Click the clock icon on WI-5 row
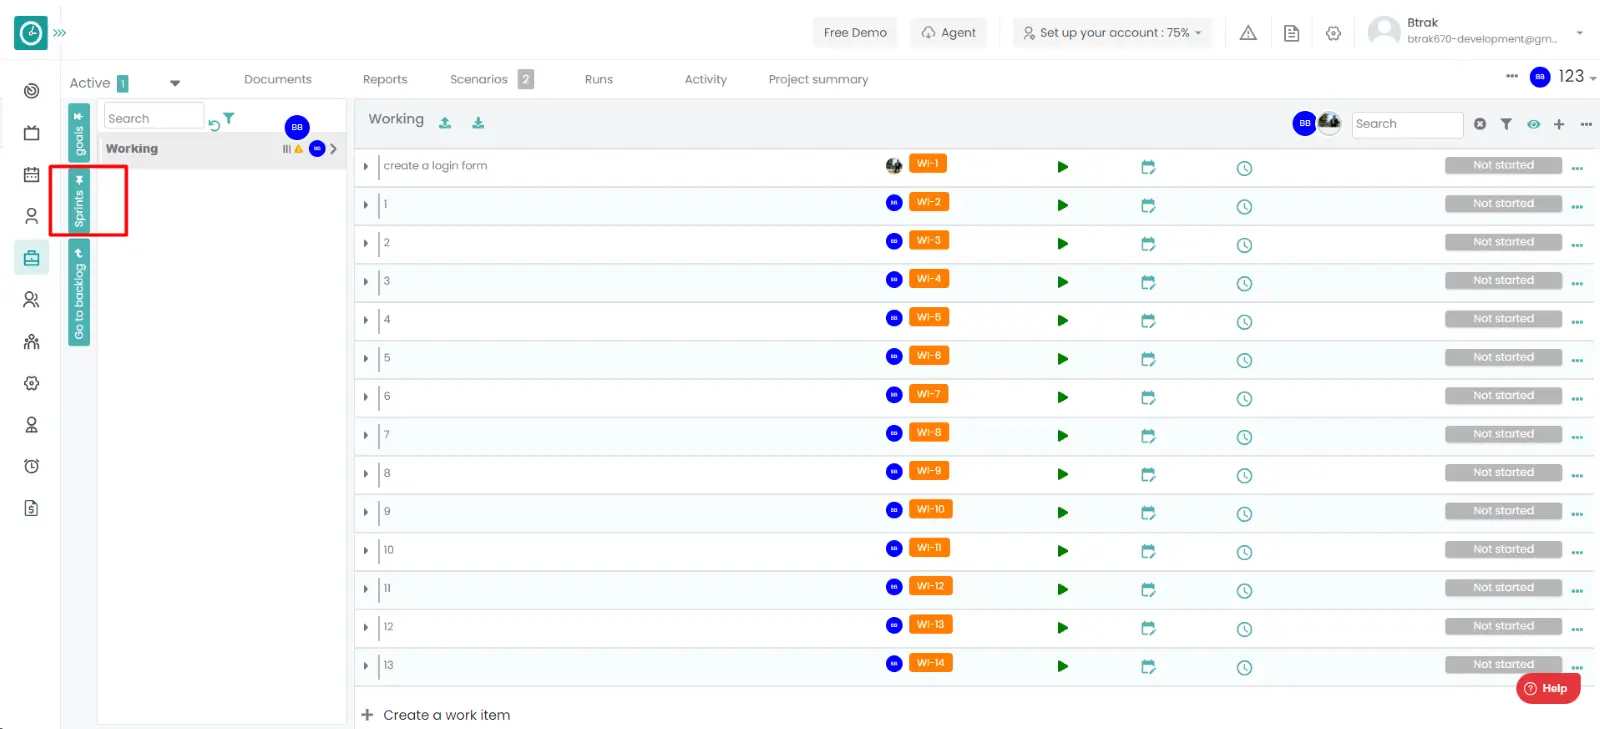The image size is (1600, 729). (x=1244, y=322)
